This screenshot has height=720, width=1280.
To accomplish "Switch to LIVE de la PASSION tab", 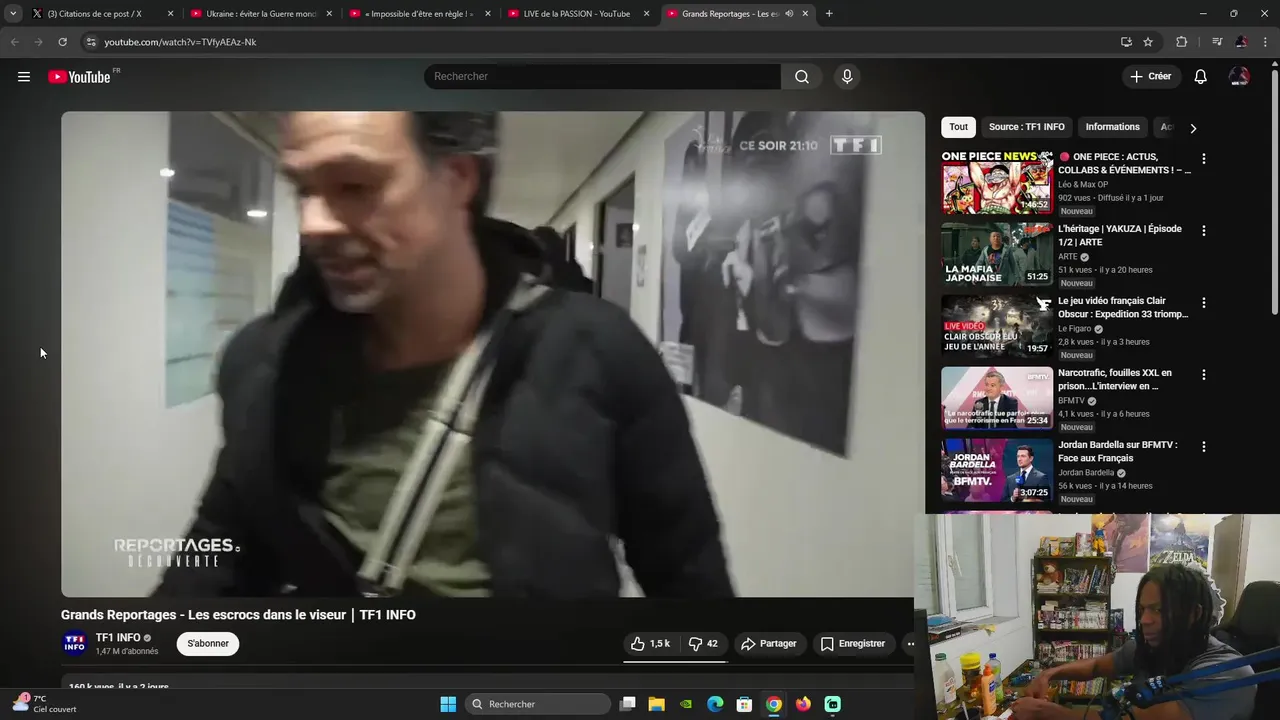I will [x=577, y=14].
